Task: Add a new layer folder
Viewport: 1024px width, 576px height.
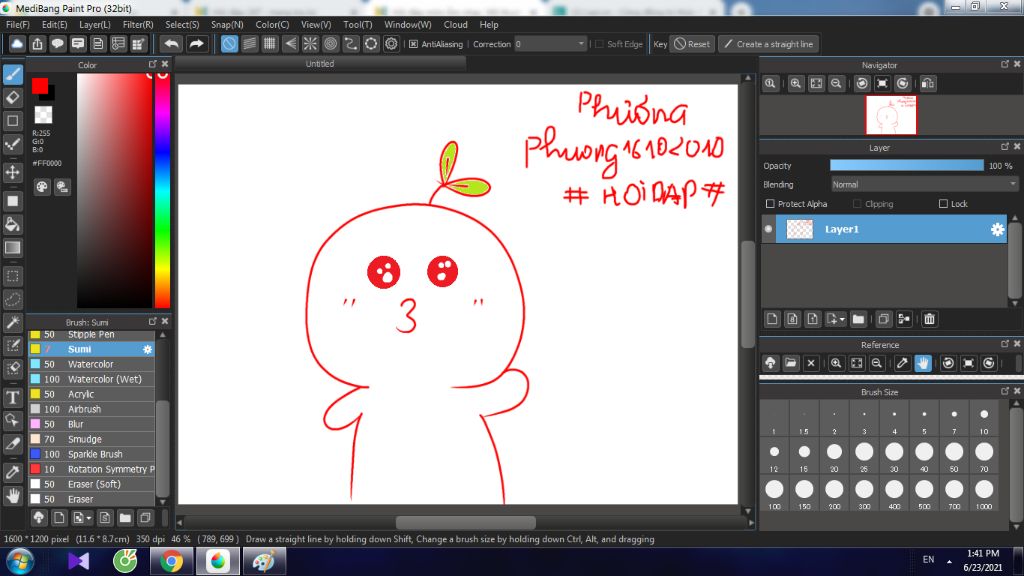Action: coord(858,319)
